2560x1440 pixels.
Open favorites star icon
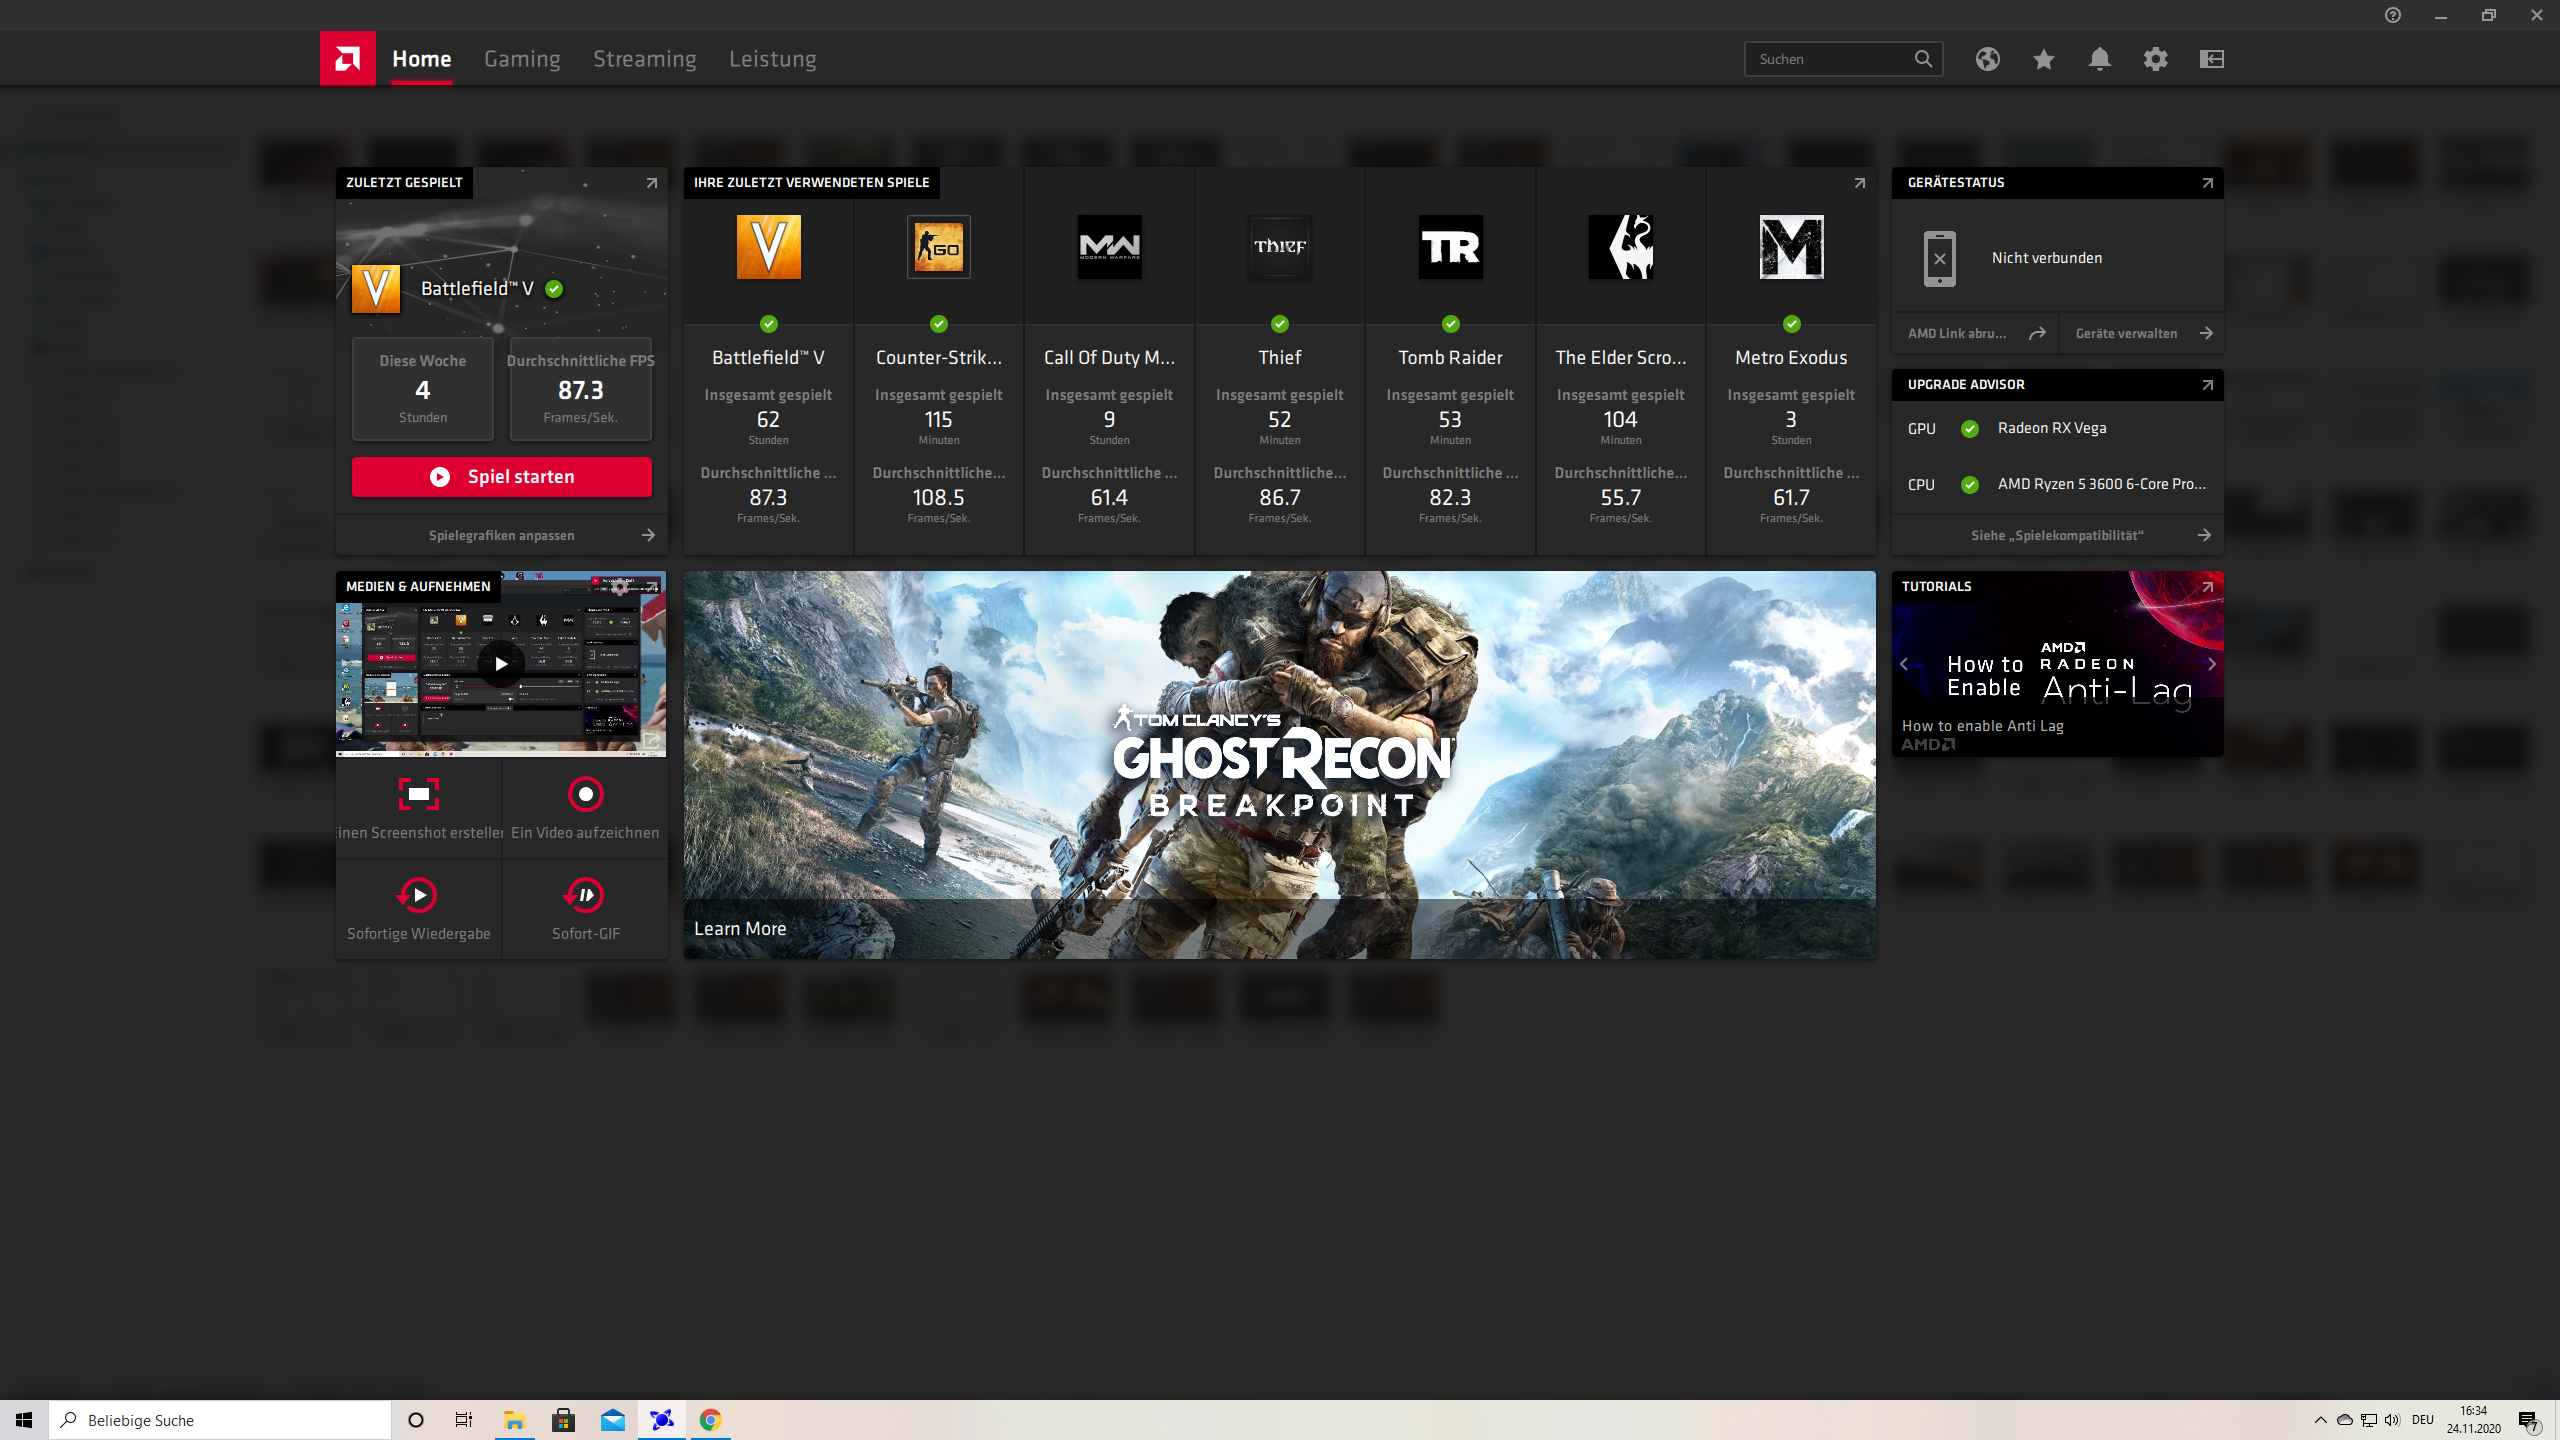[2043, 59]
